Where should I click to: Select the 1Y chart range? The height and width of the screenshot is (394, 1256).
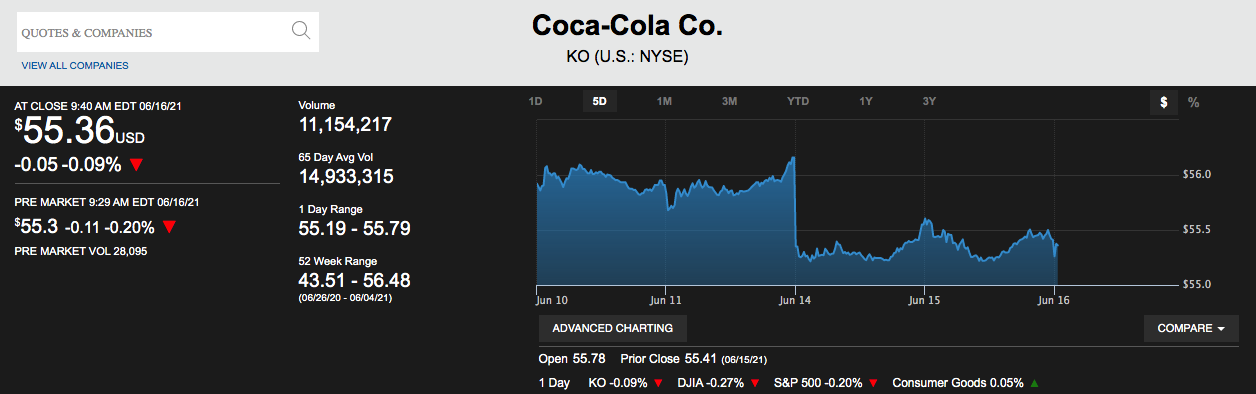pos(865,101)
